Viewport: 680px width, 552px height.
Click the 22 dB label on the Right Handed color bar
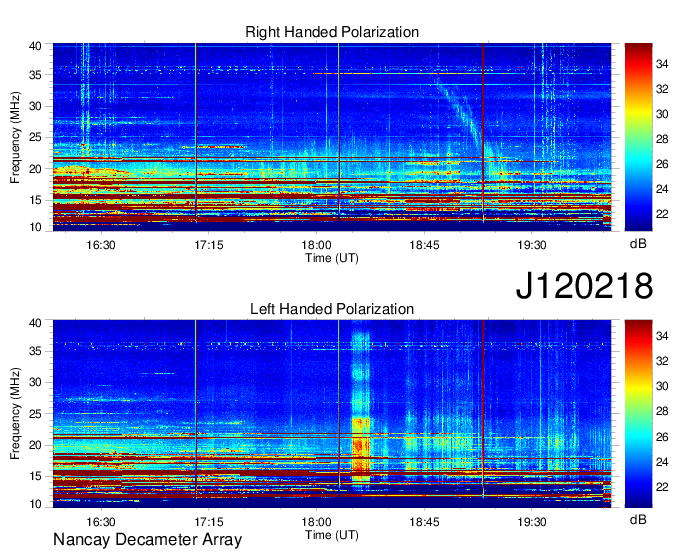(662, 214)
